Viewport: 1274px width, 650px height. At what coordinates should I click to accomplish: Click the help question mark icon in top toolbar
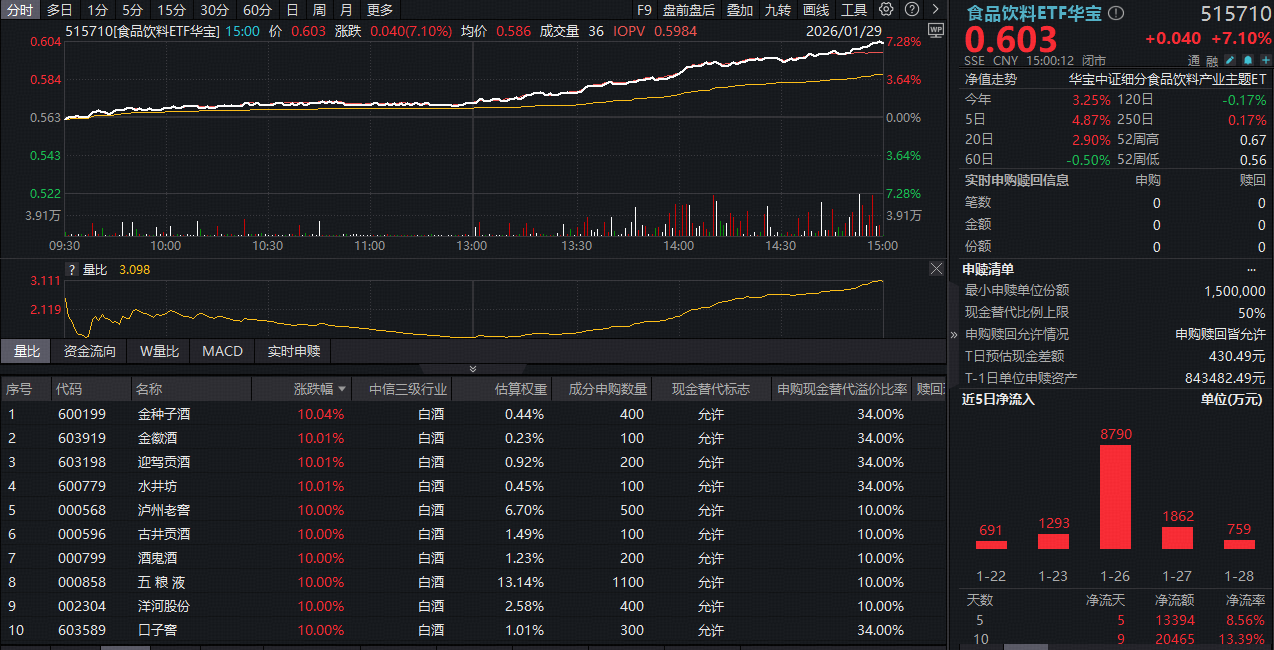click(911, 9)
